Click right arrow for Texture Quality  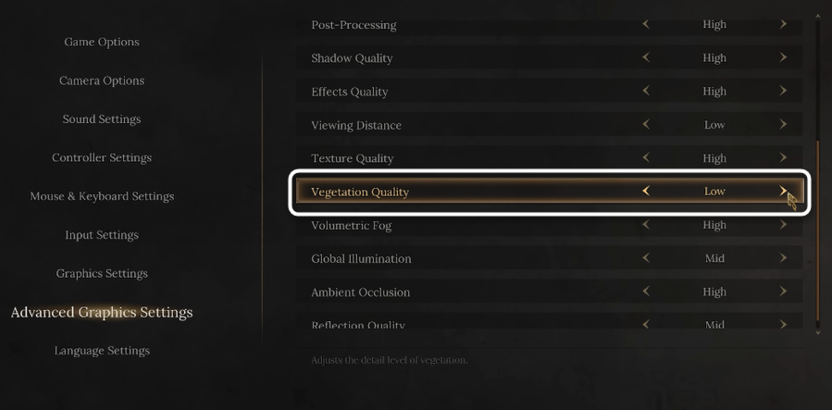pos(783,158)
